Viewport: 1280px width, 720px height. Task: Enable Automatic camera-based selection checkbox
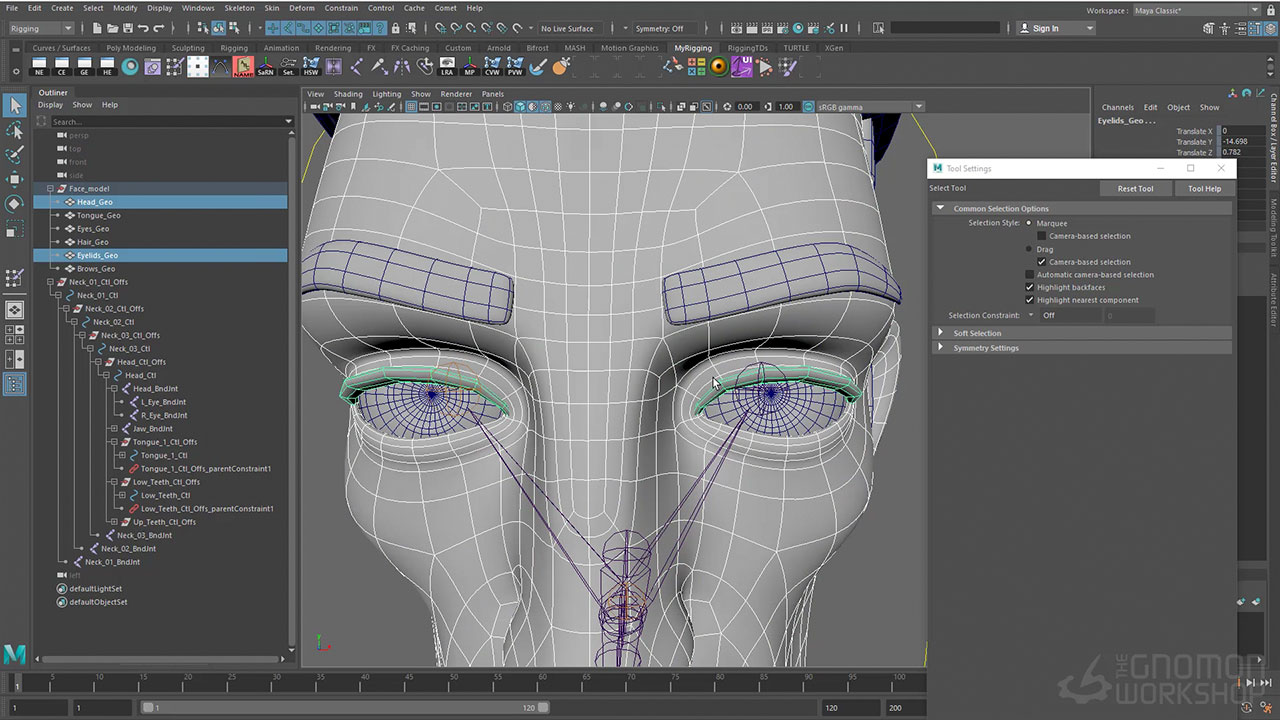click(1030, 275)
